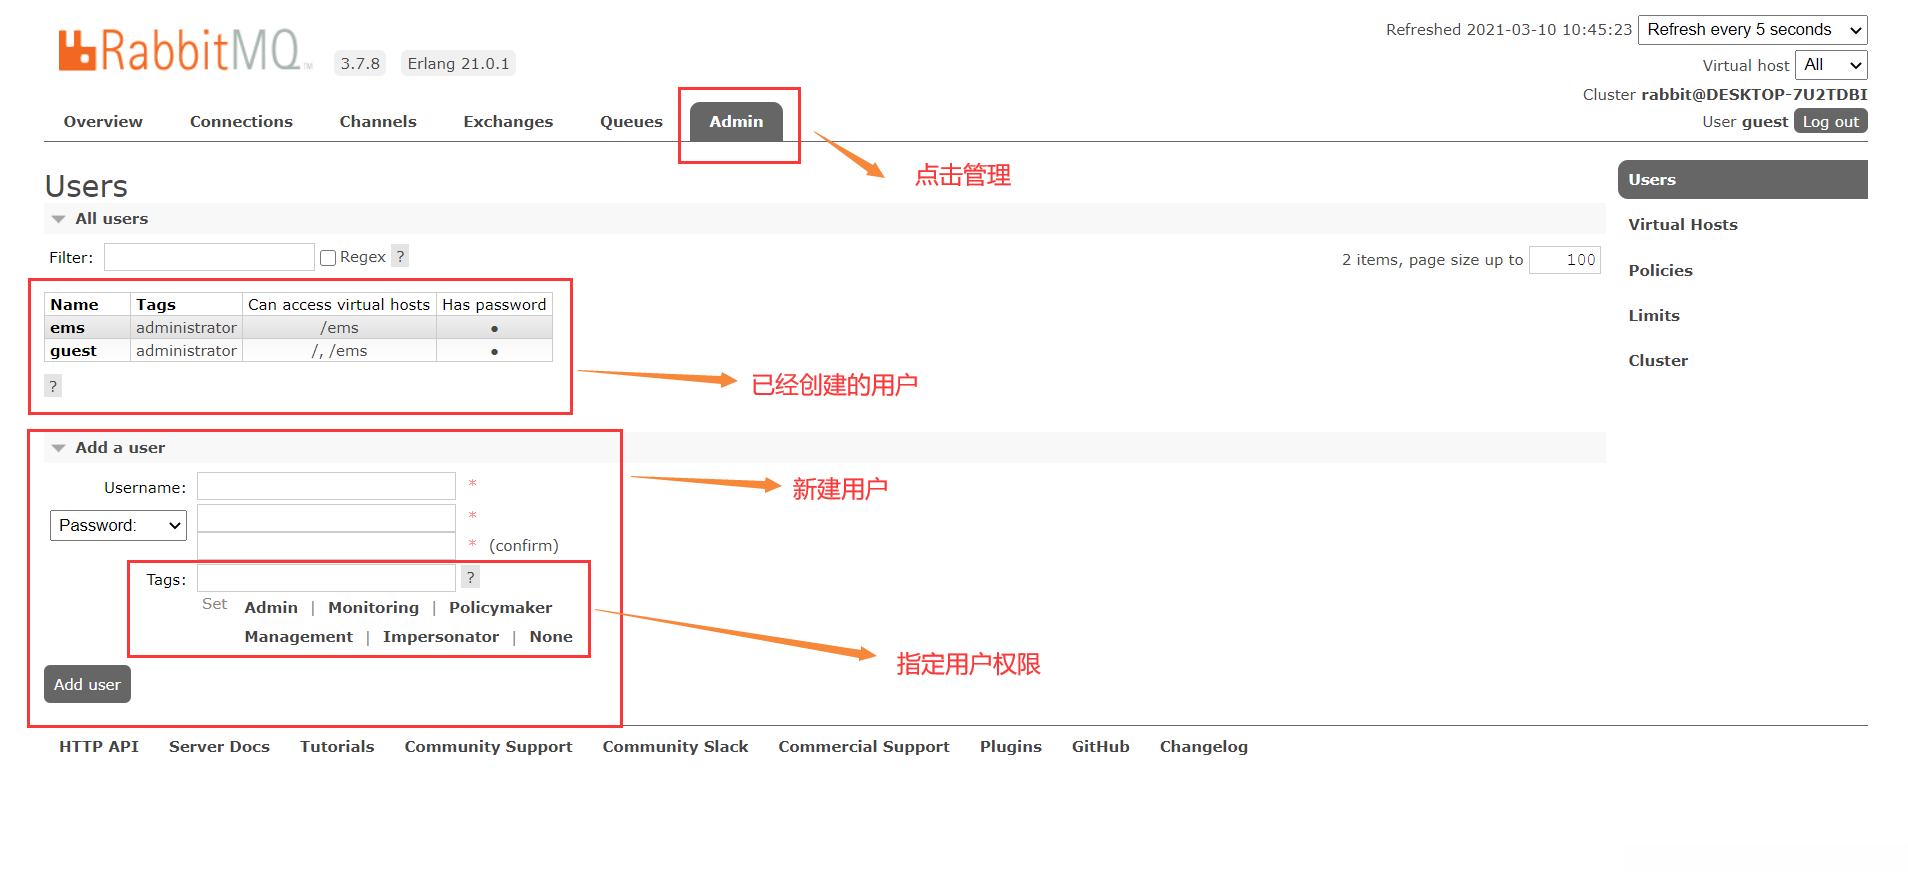Click the 3.7.8 version badge
1908x878 pixels.
coord(360,64)
